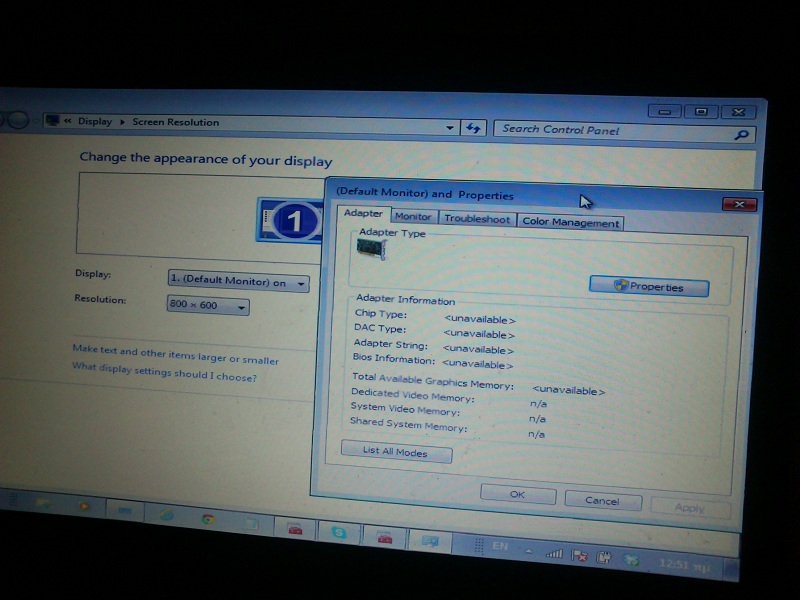Open 'Make text and other items larger or smaller'

coord(176,354)
